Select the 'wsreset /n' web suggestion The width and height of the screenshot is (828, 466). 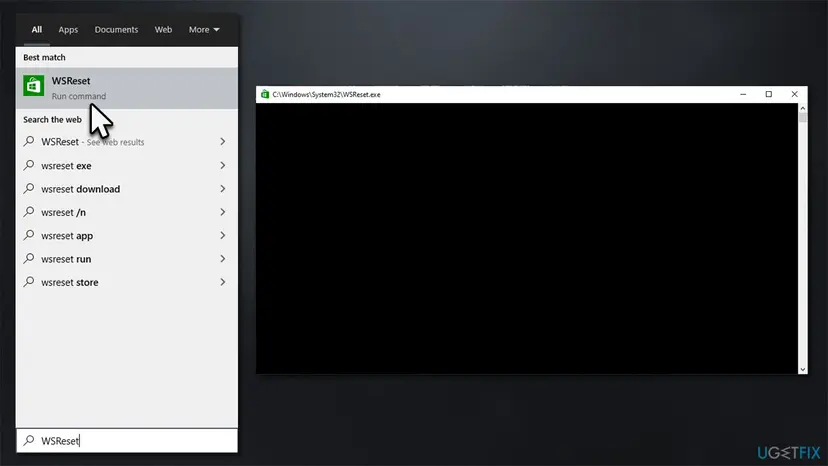click(127, 212)
